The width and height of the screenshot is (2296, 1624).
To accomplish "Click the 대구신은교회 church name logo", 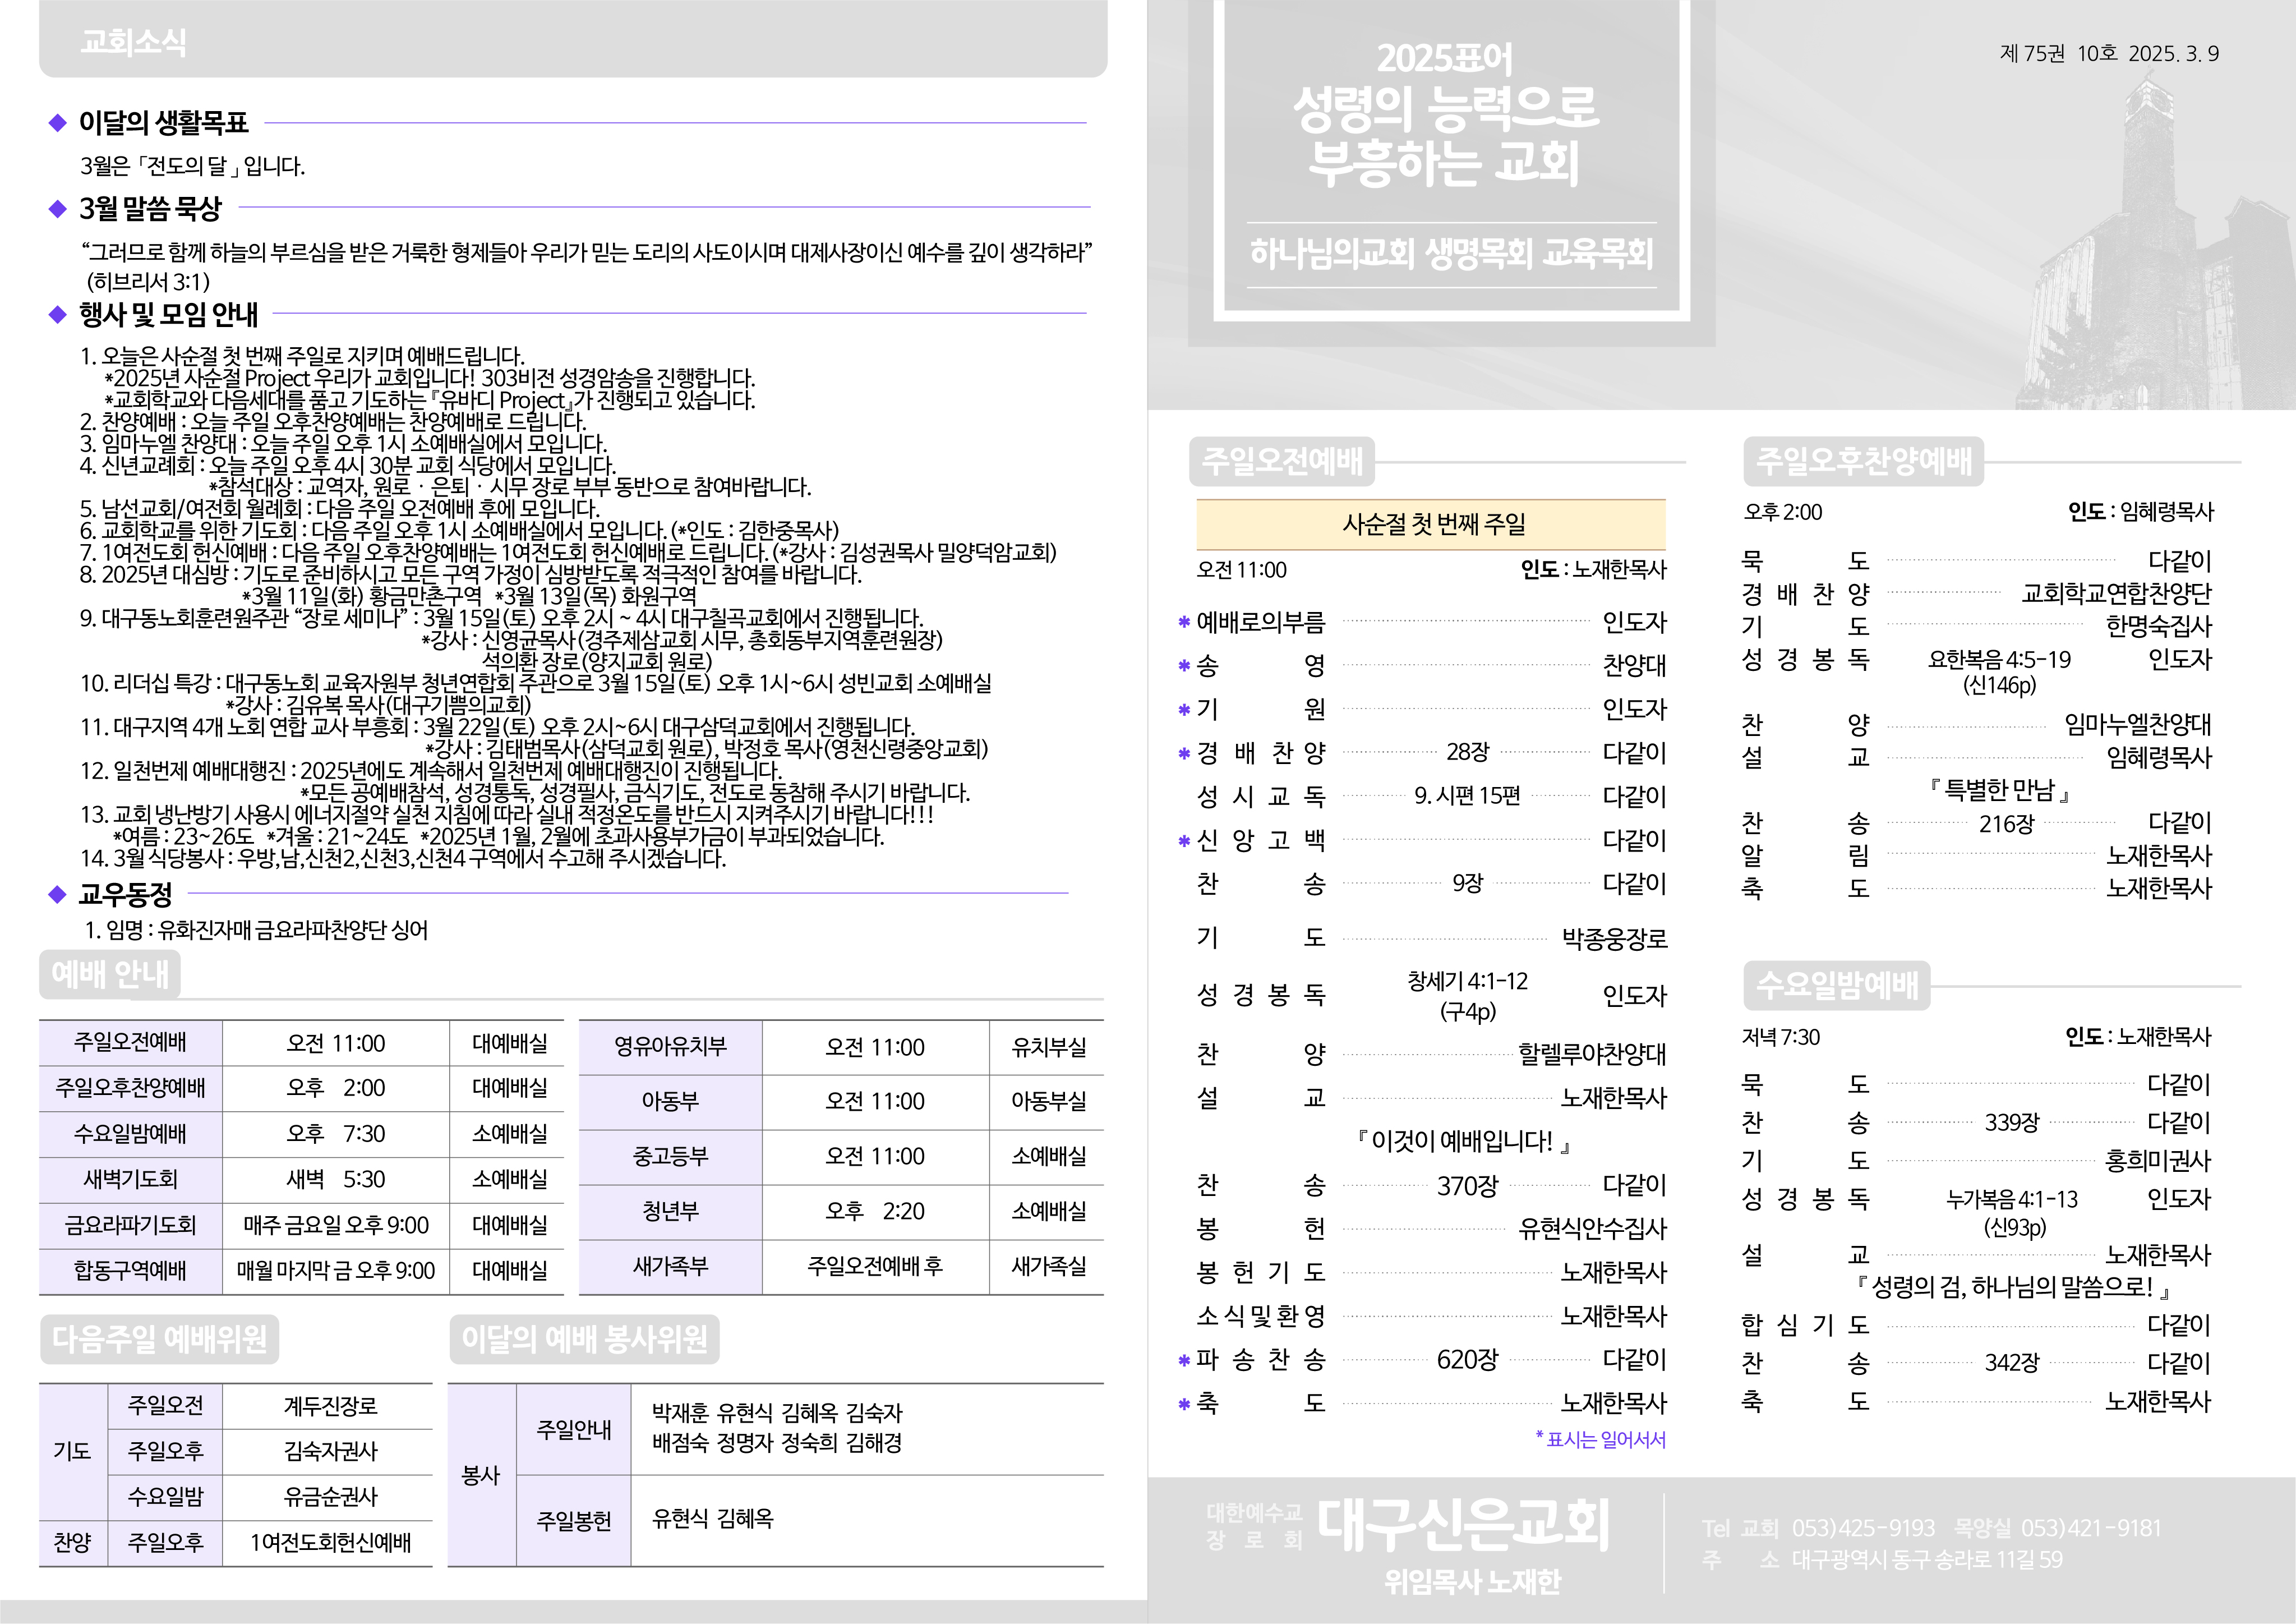I will point(1462,1524).
